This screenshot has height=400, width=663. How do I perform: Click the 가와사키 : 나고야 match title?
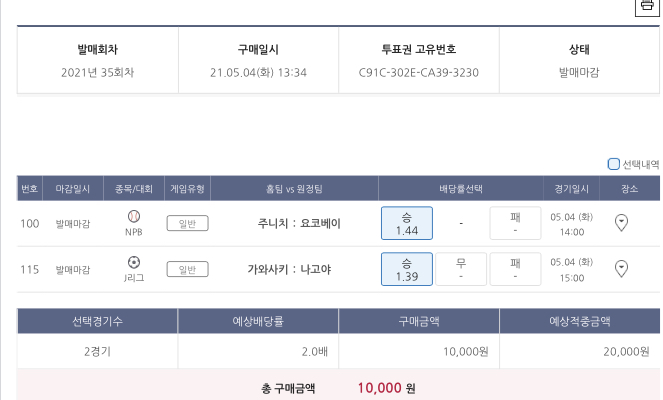pyautogui.click(x=295, y=268)
